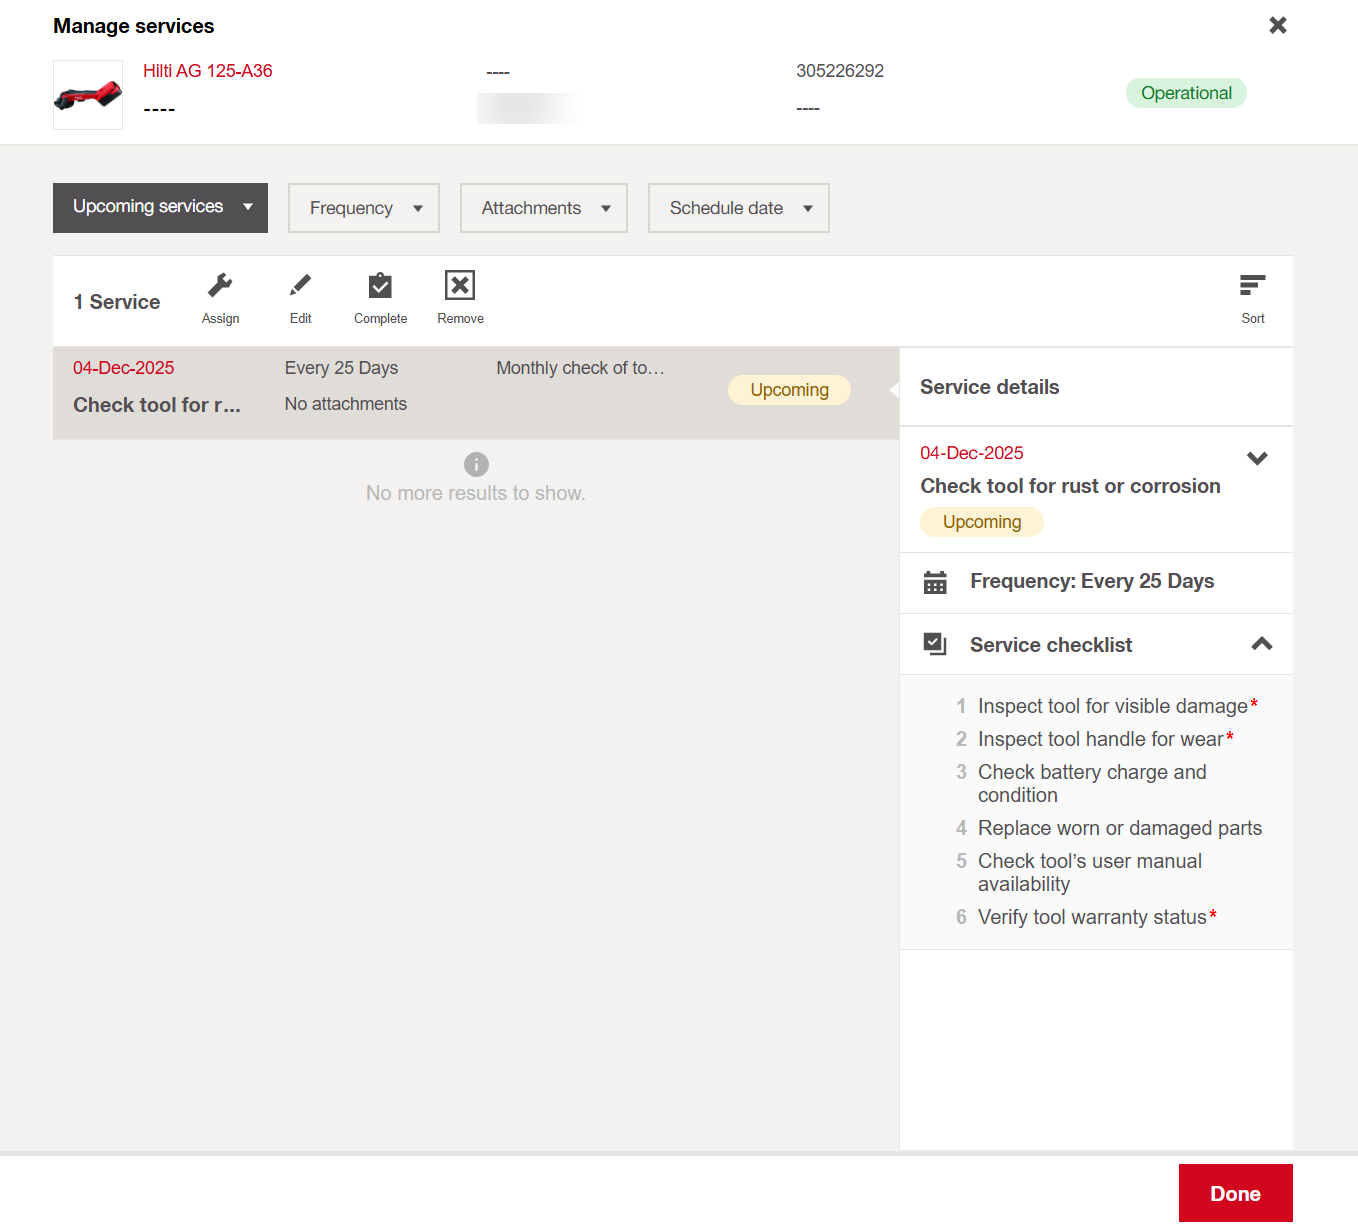
Task: Click the Operational status badge
Action: pos(1185,93)
